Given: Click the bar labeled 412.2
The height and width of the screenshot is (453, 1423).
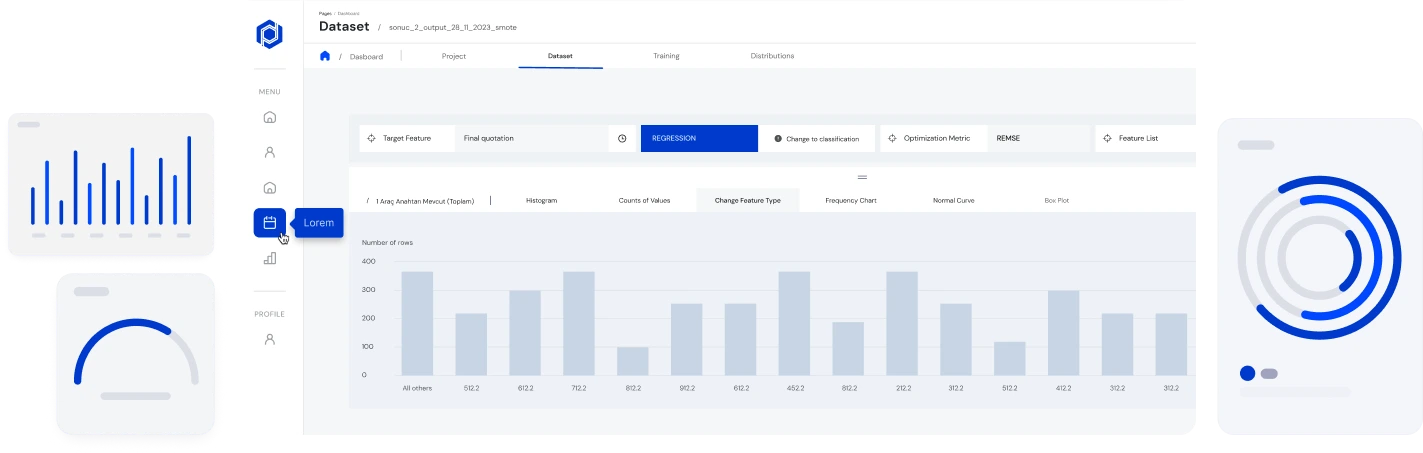Looking at the screenshot, I should (x=1063, y=333).
